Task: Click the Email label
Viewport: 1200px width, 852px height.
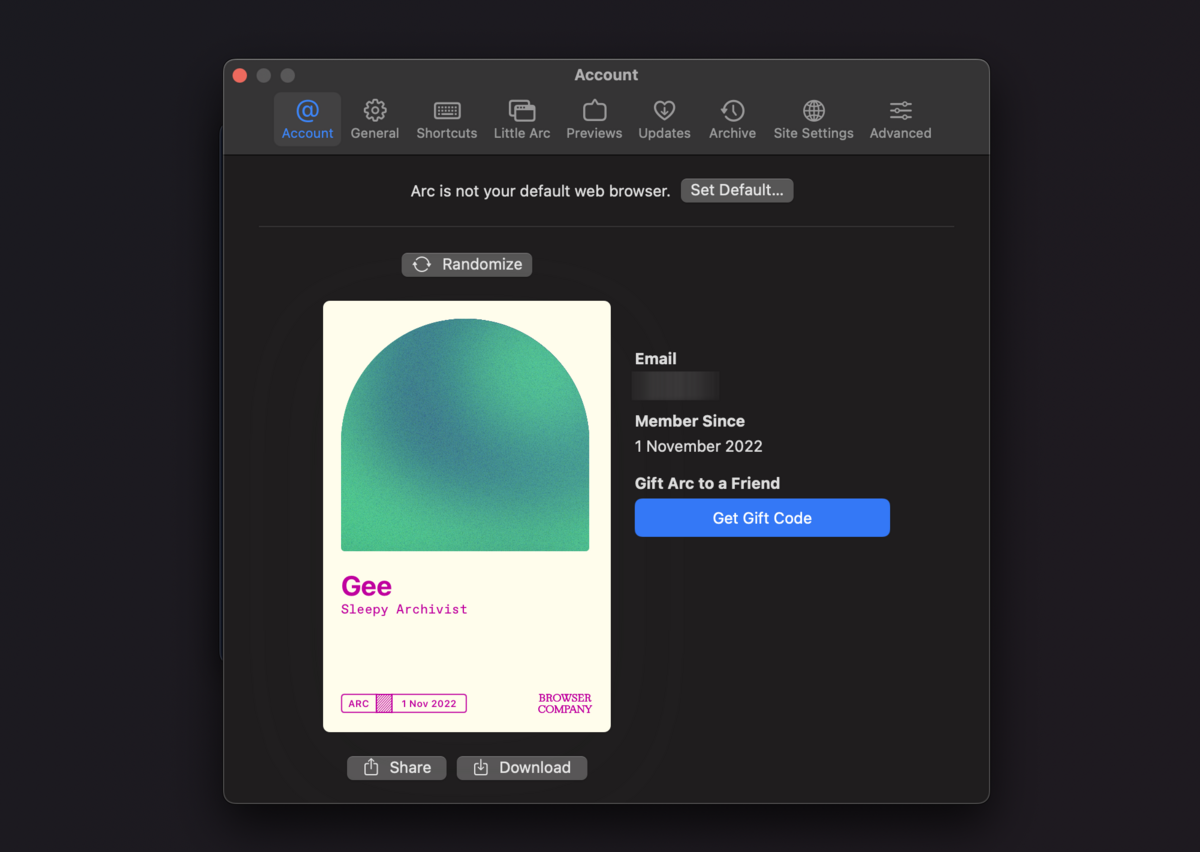Action: point(656,359)
